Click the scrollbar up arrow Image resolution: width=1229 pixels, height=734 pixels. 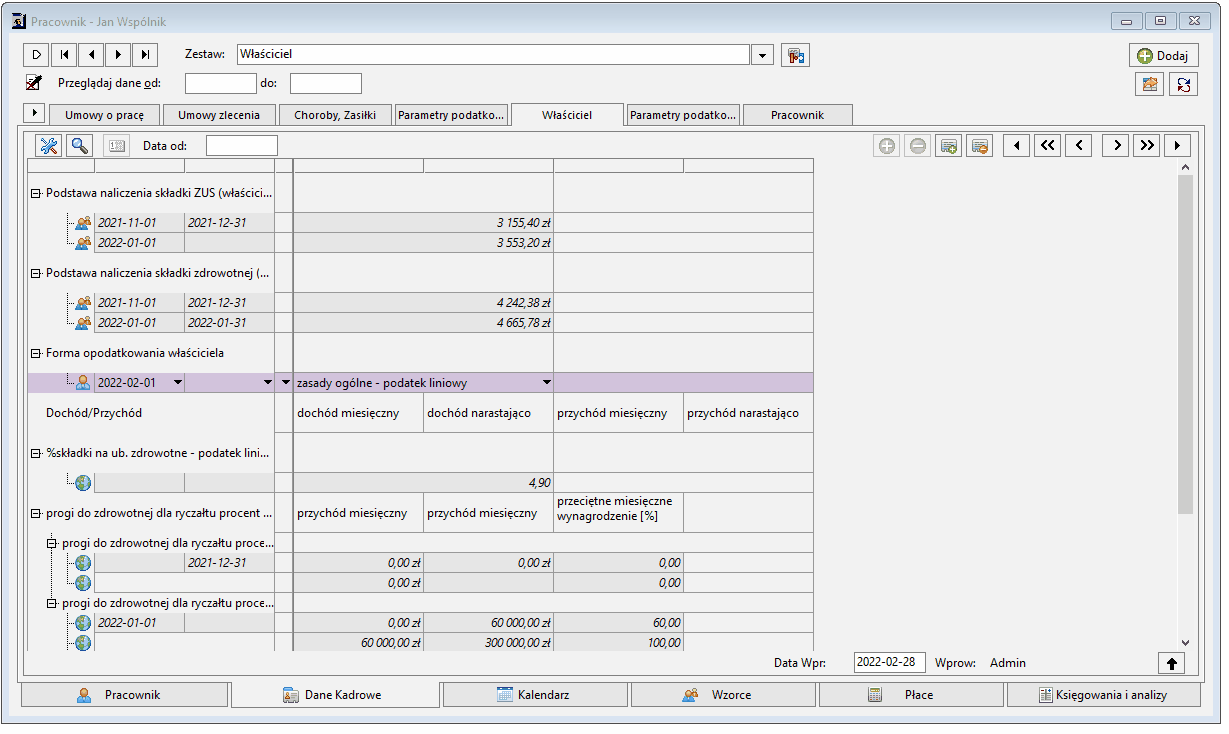pyautogui.click(x=1185, y=167)
